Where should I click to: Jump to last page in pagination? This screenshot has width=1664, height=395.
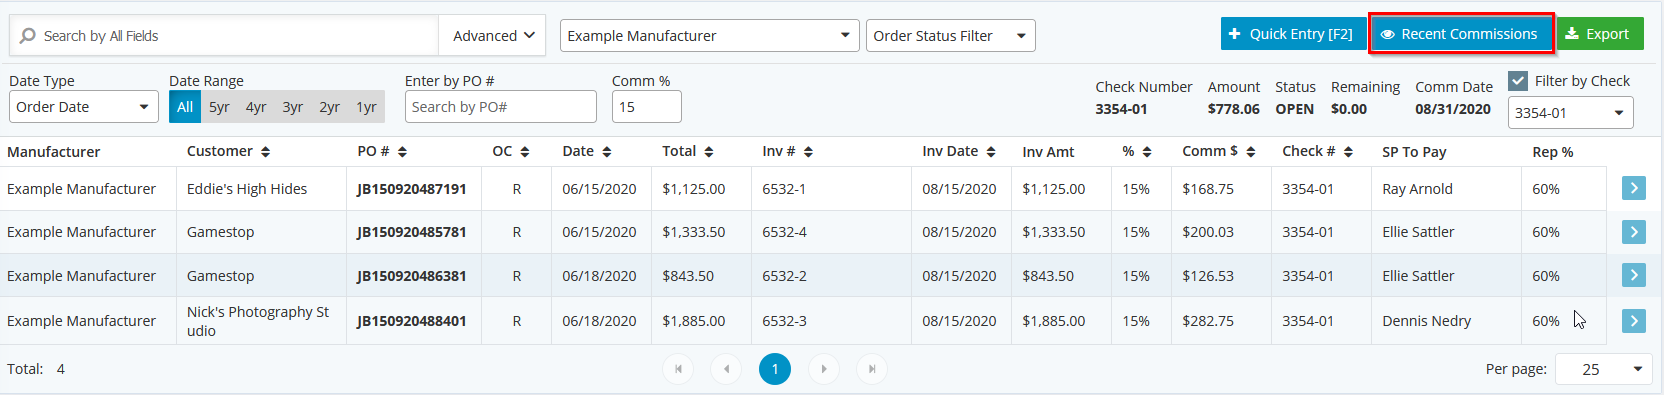tap(872, 369)
